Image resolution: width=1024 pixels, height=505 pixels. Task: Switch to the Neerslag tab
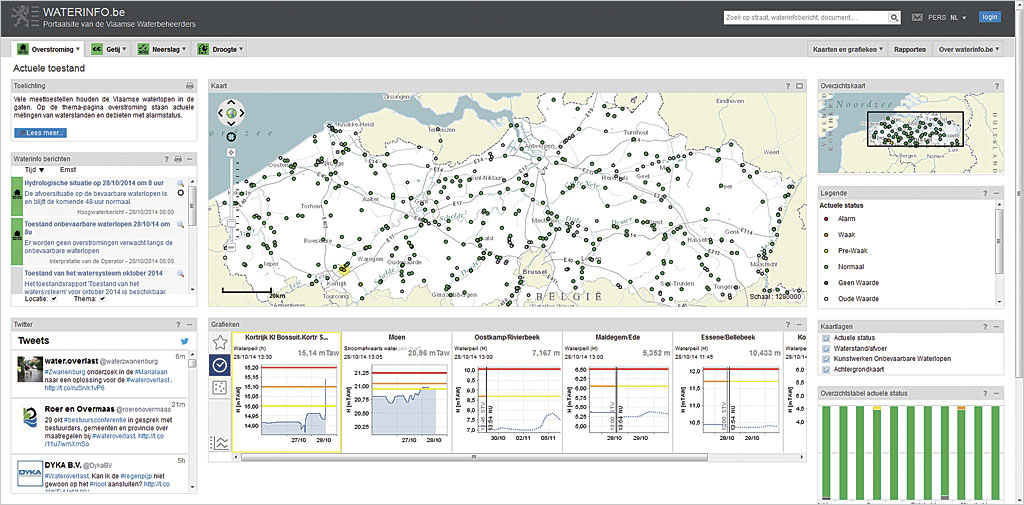164,49
